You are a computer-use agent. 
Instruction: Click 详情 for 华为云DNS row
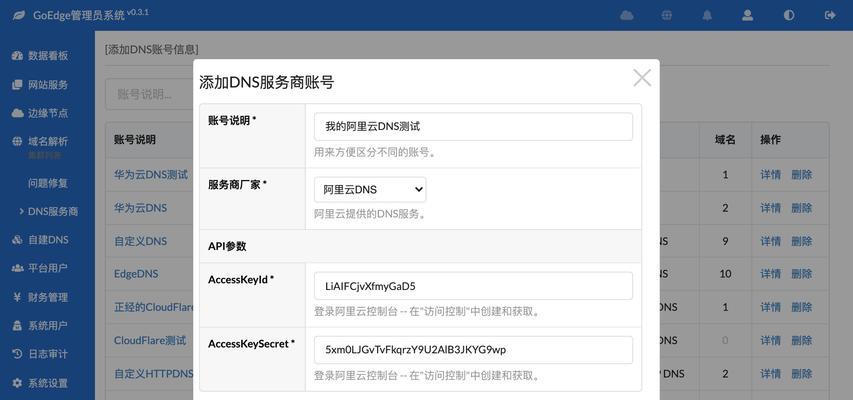click(770, 208)
